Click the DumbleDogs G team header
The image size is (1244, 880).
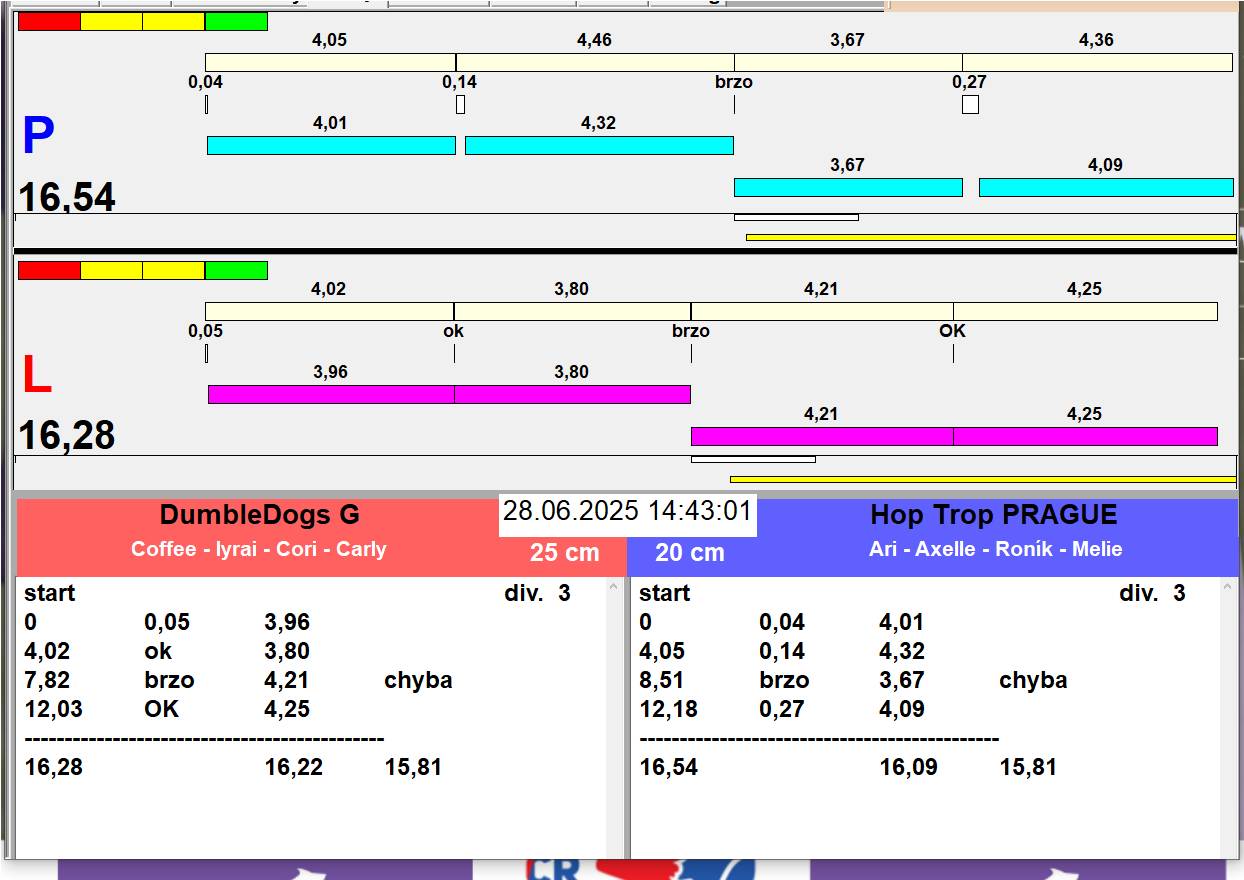[259, 515]
